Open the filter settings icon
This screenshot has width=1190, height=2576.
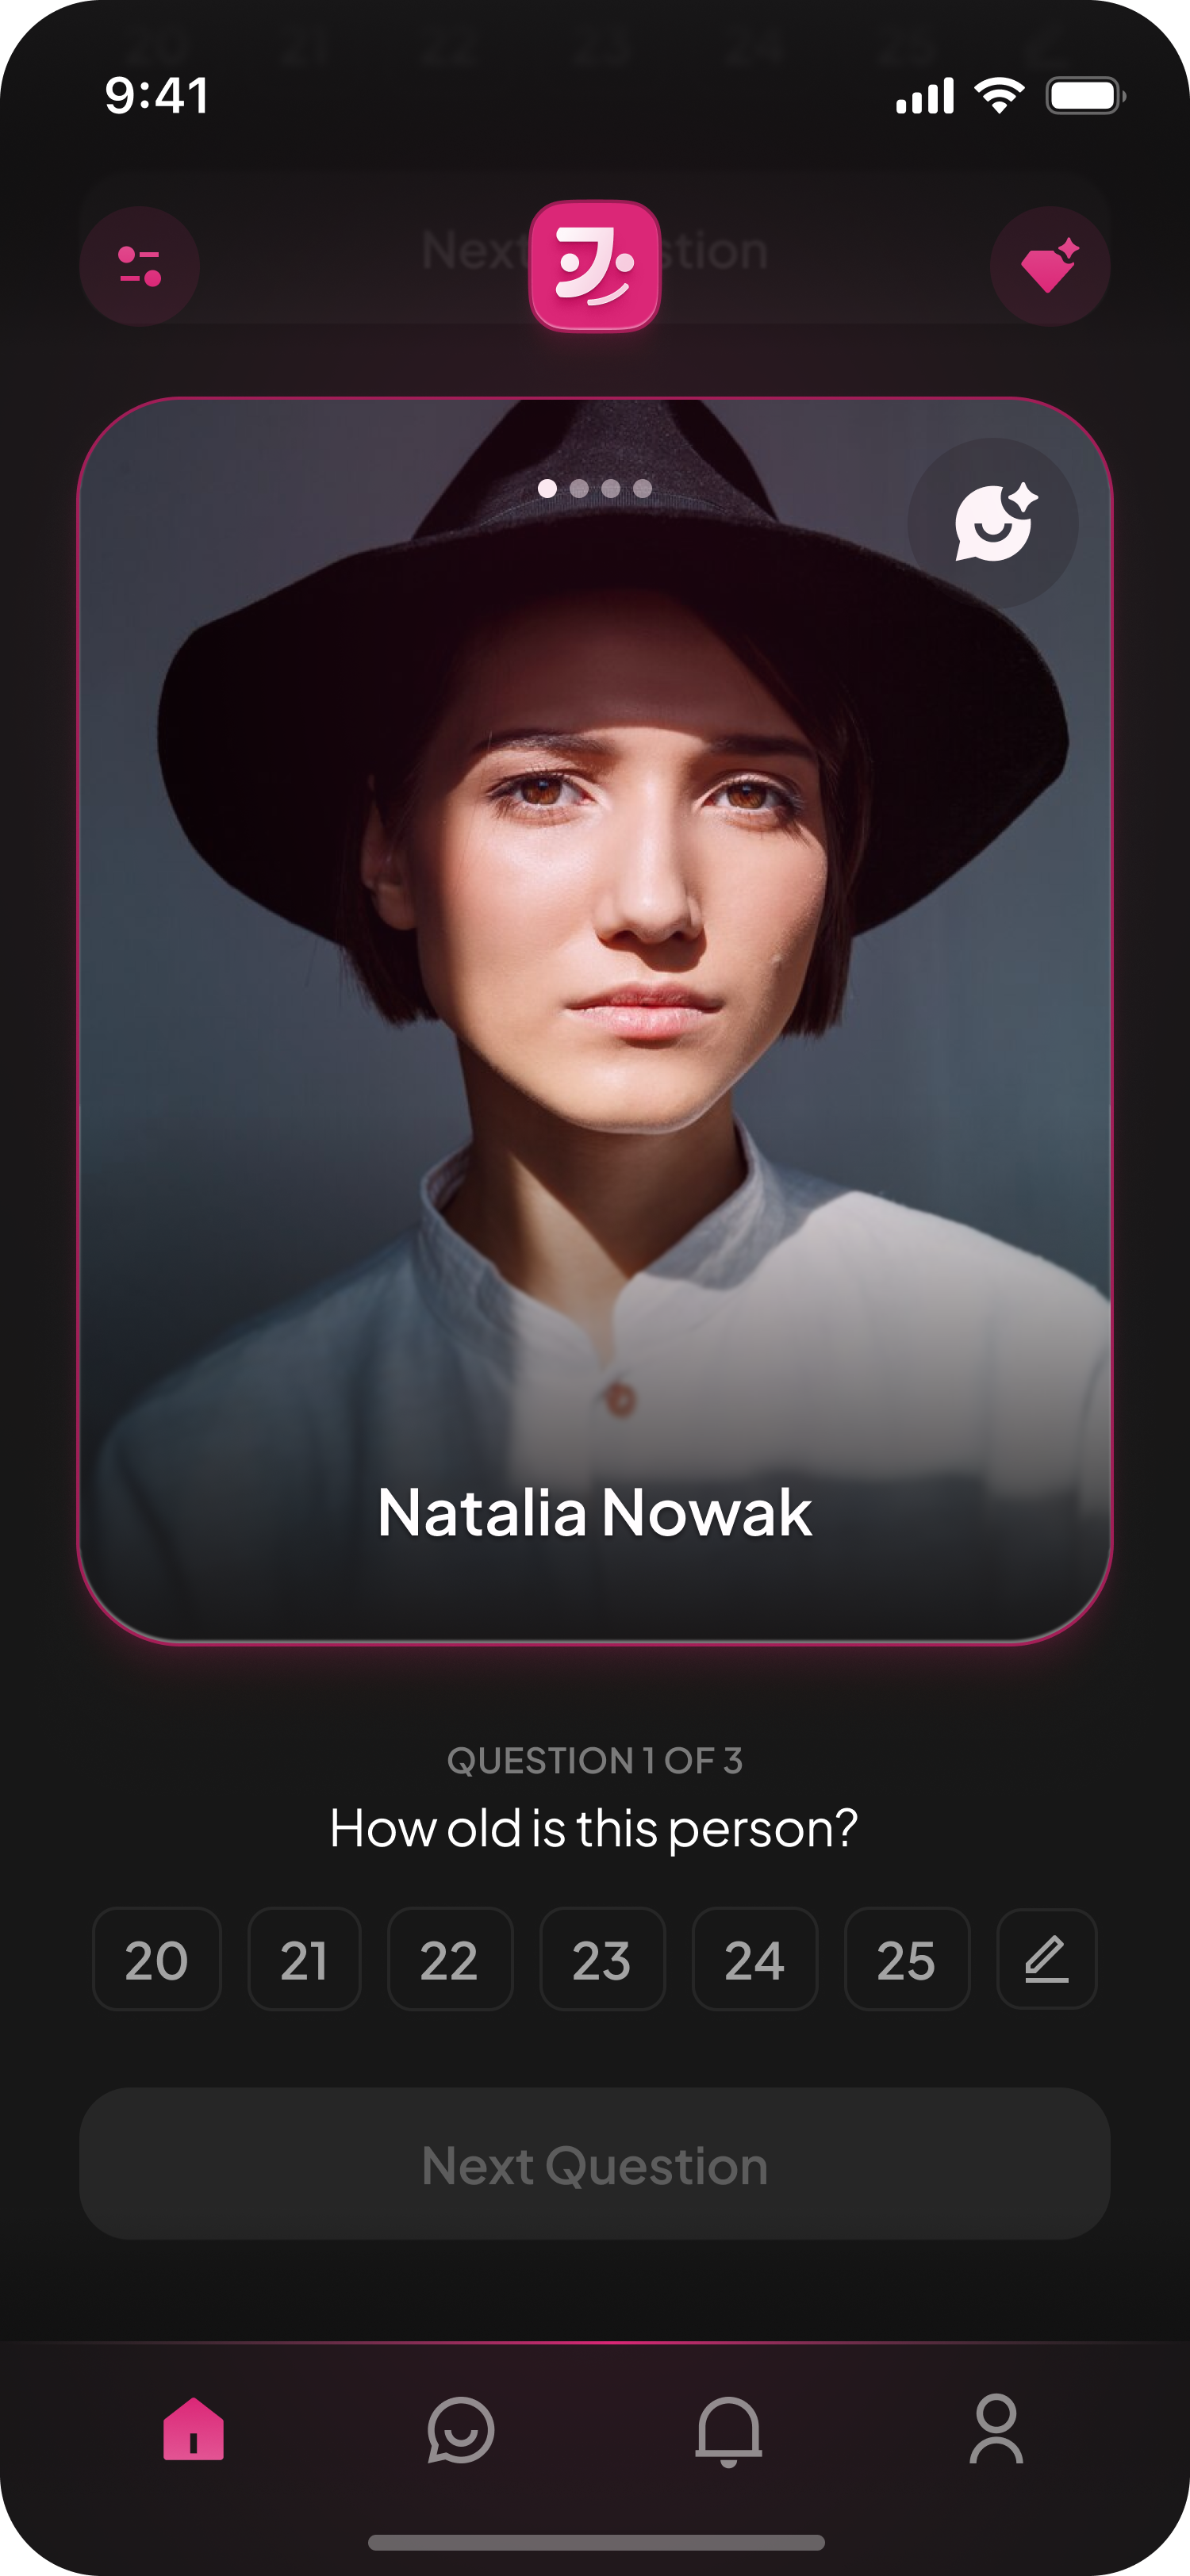point(139,266)
